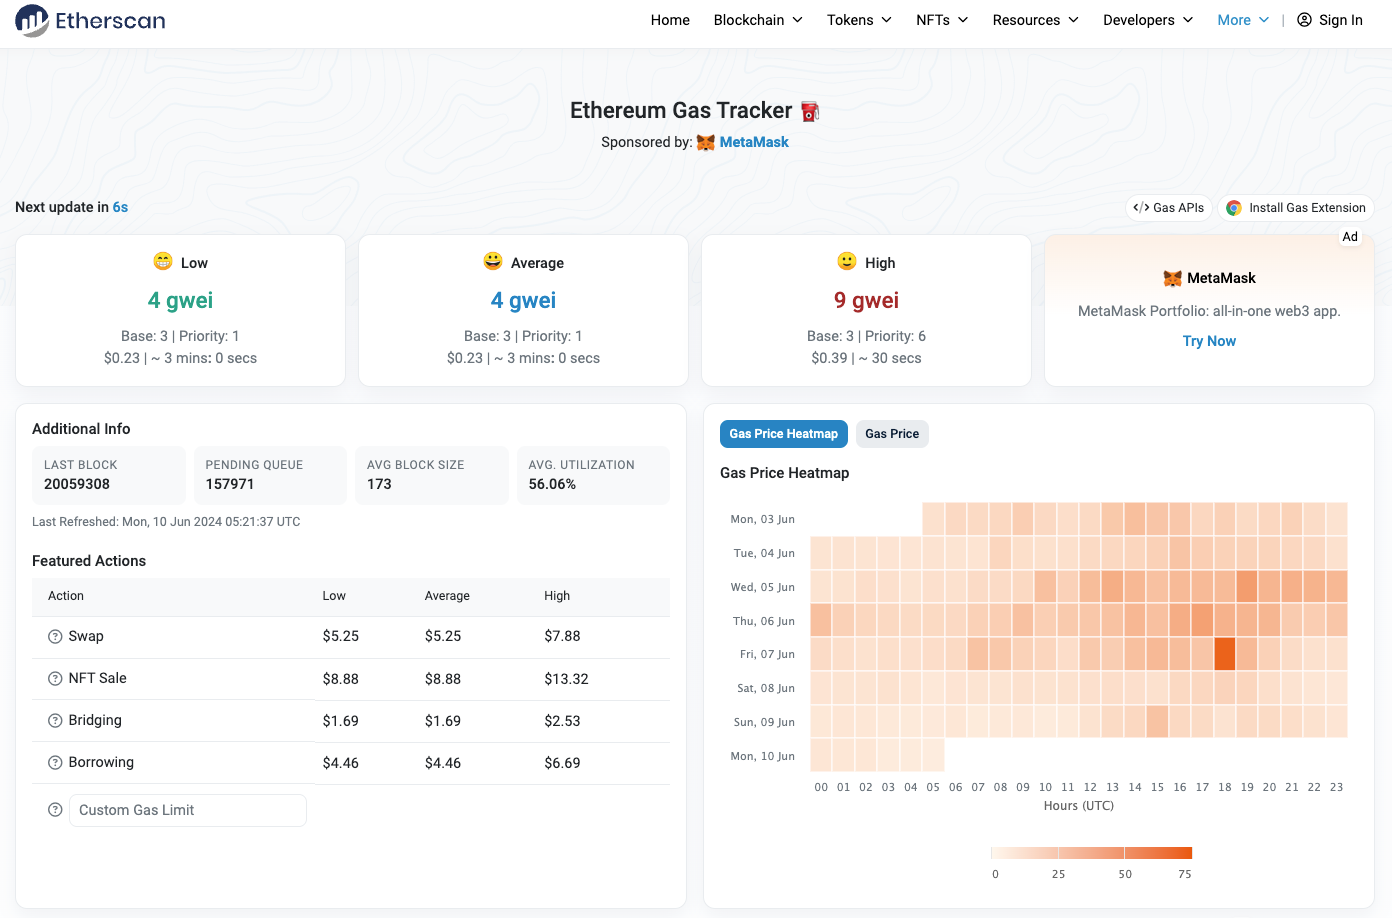The width and height of the screenshot is (1392, 918).
Task: Click the High card $0.39 estimate text
Action: [x=866, y=358]
